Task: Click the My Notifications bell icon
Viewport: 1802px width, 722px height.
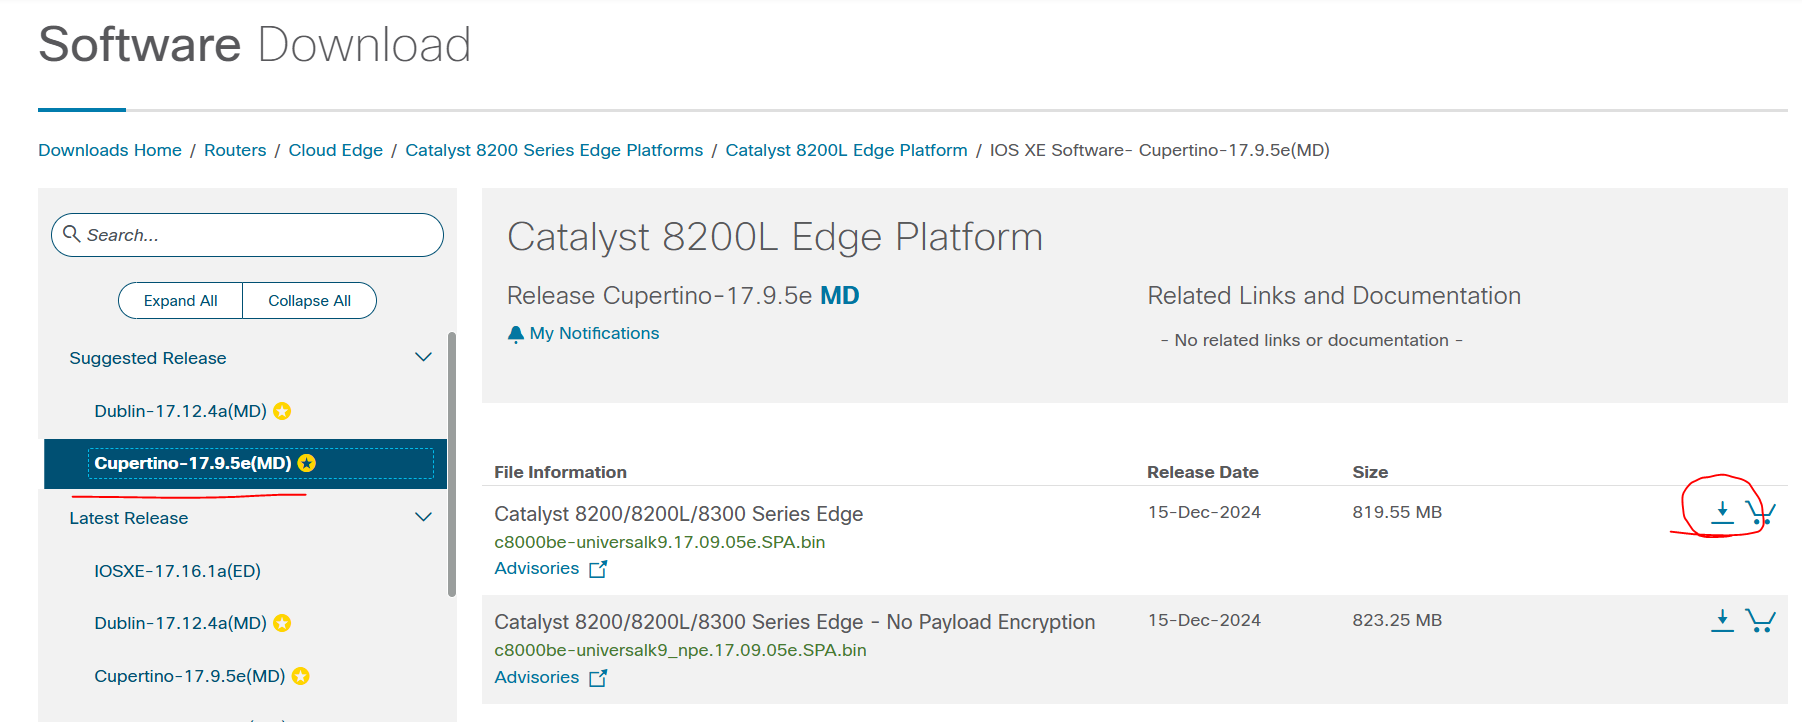Action: click(x=516, y=334)
